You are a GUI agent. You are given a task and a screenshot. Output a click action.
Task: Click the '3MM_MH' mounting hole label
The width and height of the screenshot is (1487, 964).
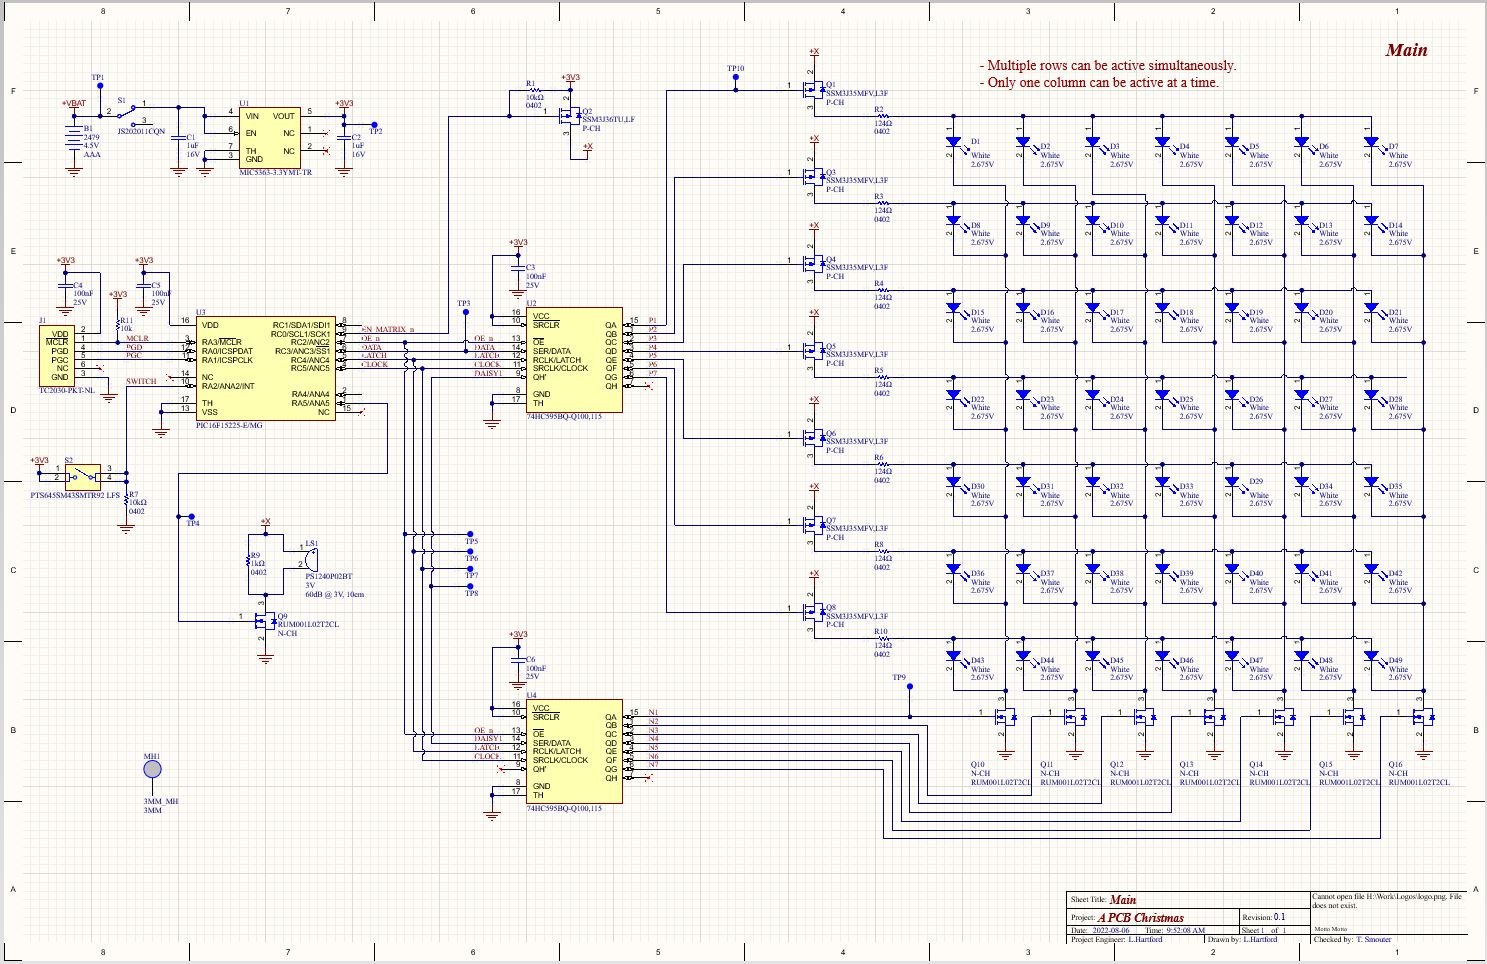point(160,802)
